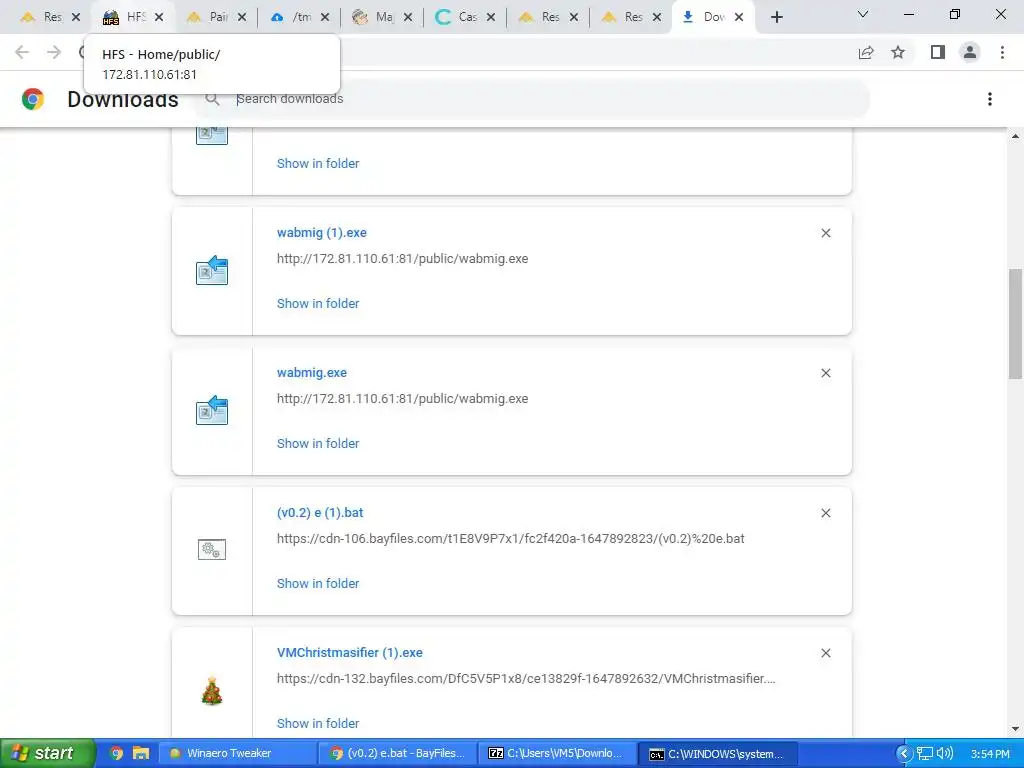Screen dimensions: 1024x768
Task: Show VMChristmasifier (1).exe in folder
Action: 318,723
